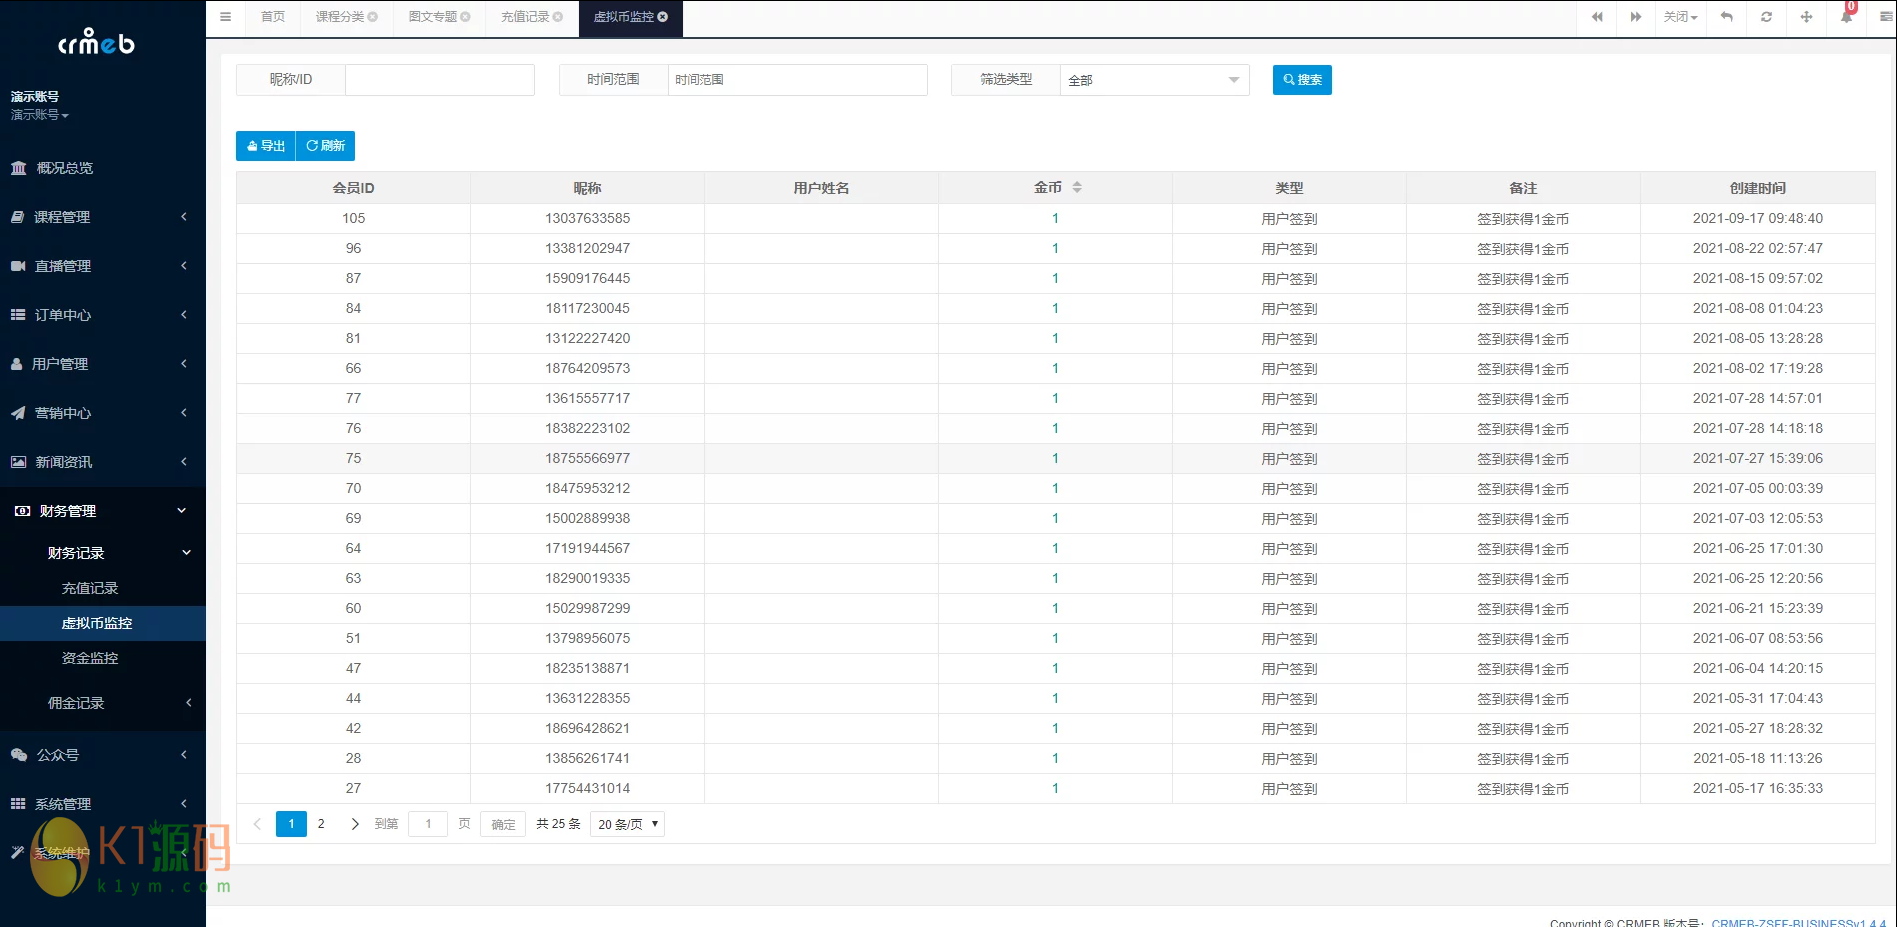
Task: Open 资金监控 in the sidebar
Action: (x=90, y=658)
